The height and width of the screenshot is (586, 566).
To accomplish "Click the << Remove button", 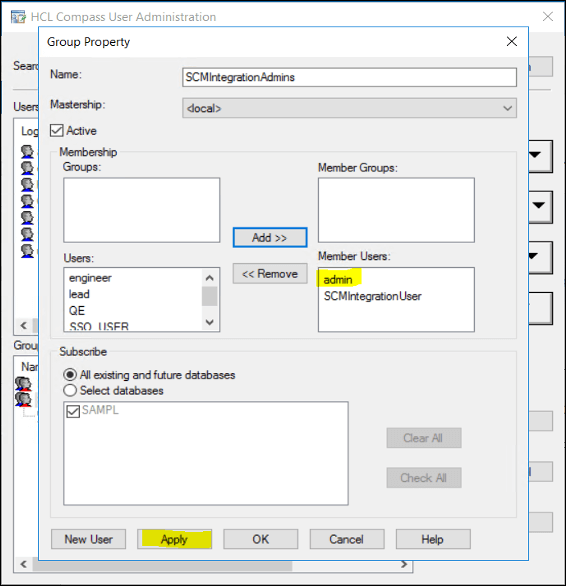I will [270, 274].
